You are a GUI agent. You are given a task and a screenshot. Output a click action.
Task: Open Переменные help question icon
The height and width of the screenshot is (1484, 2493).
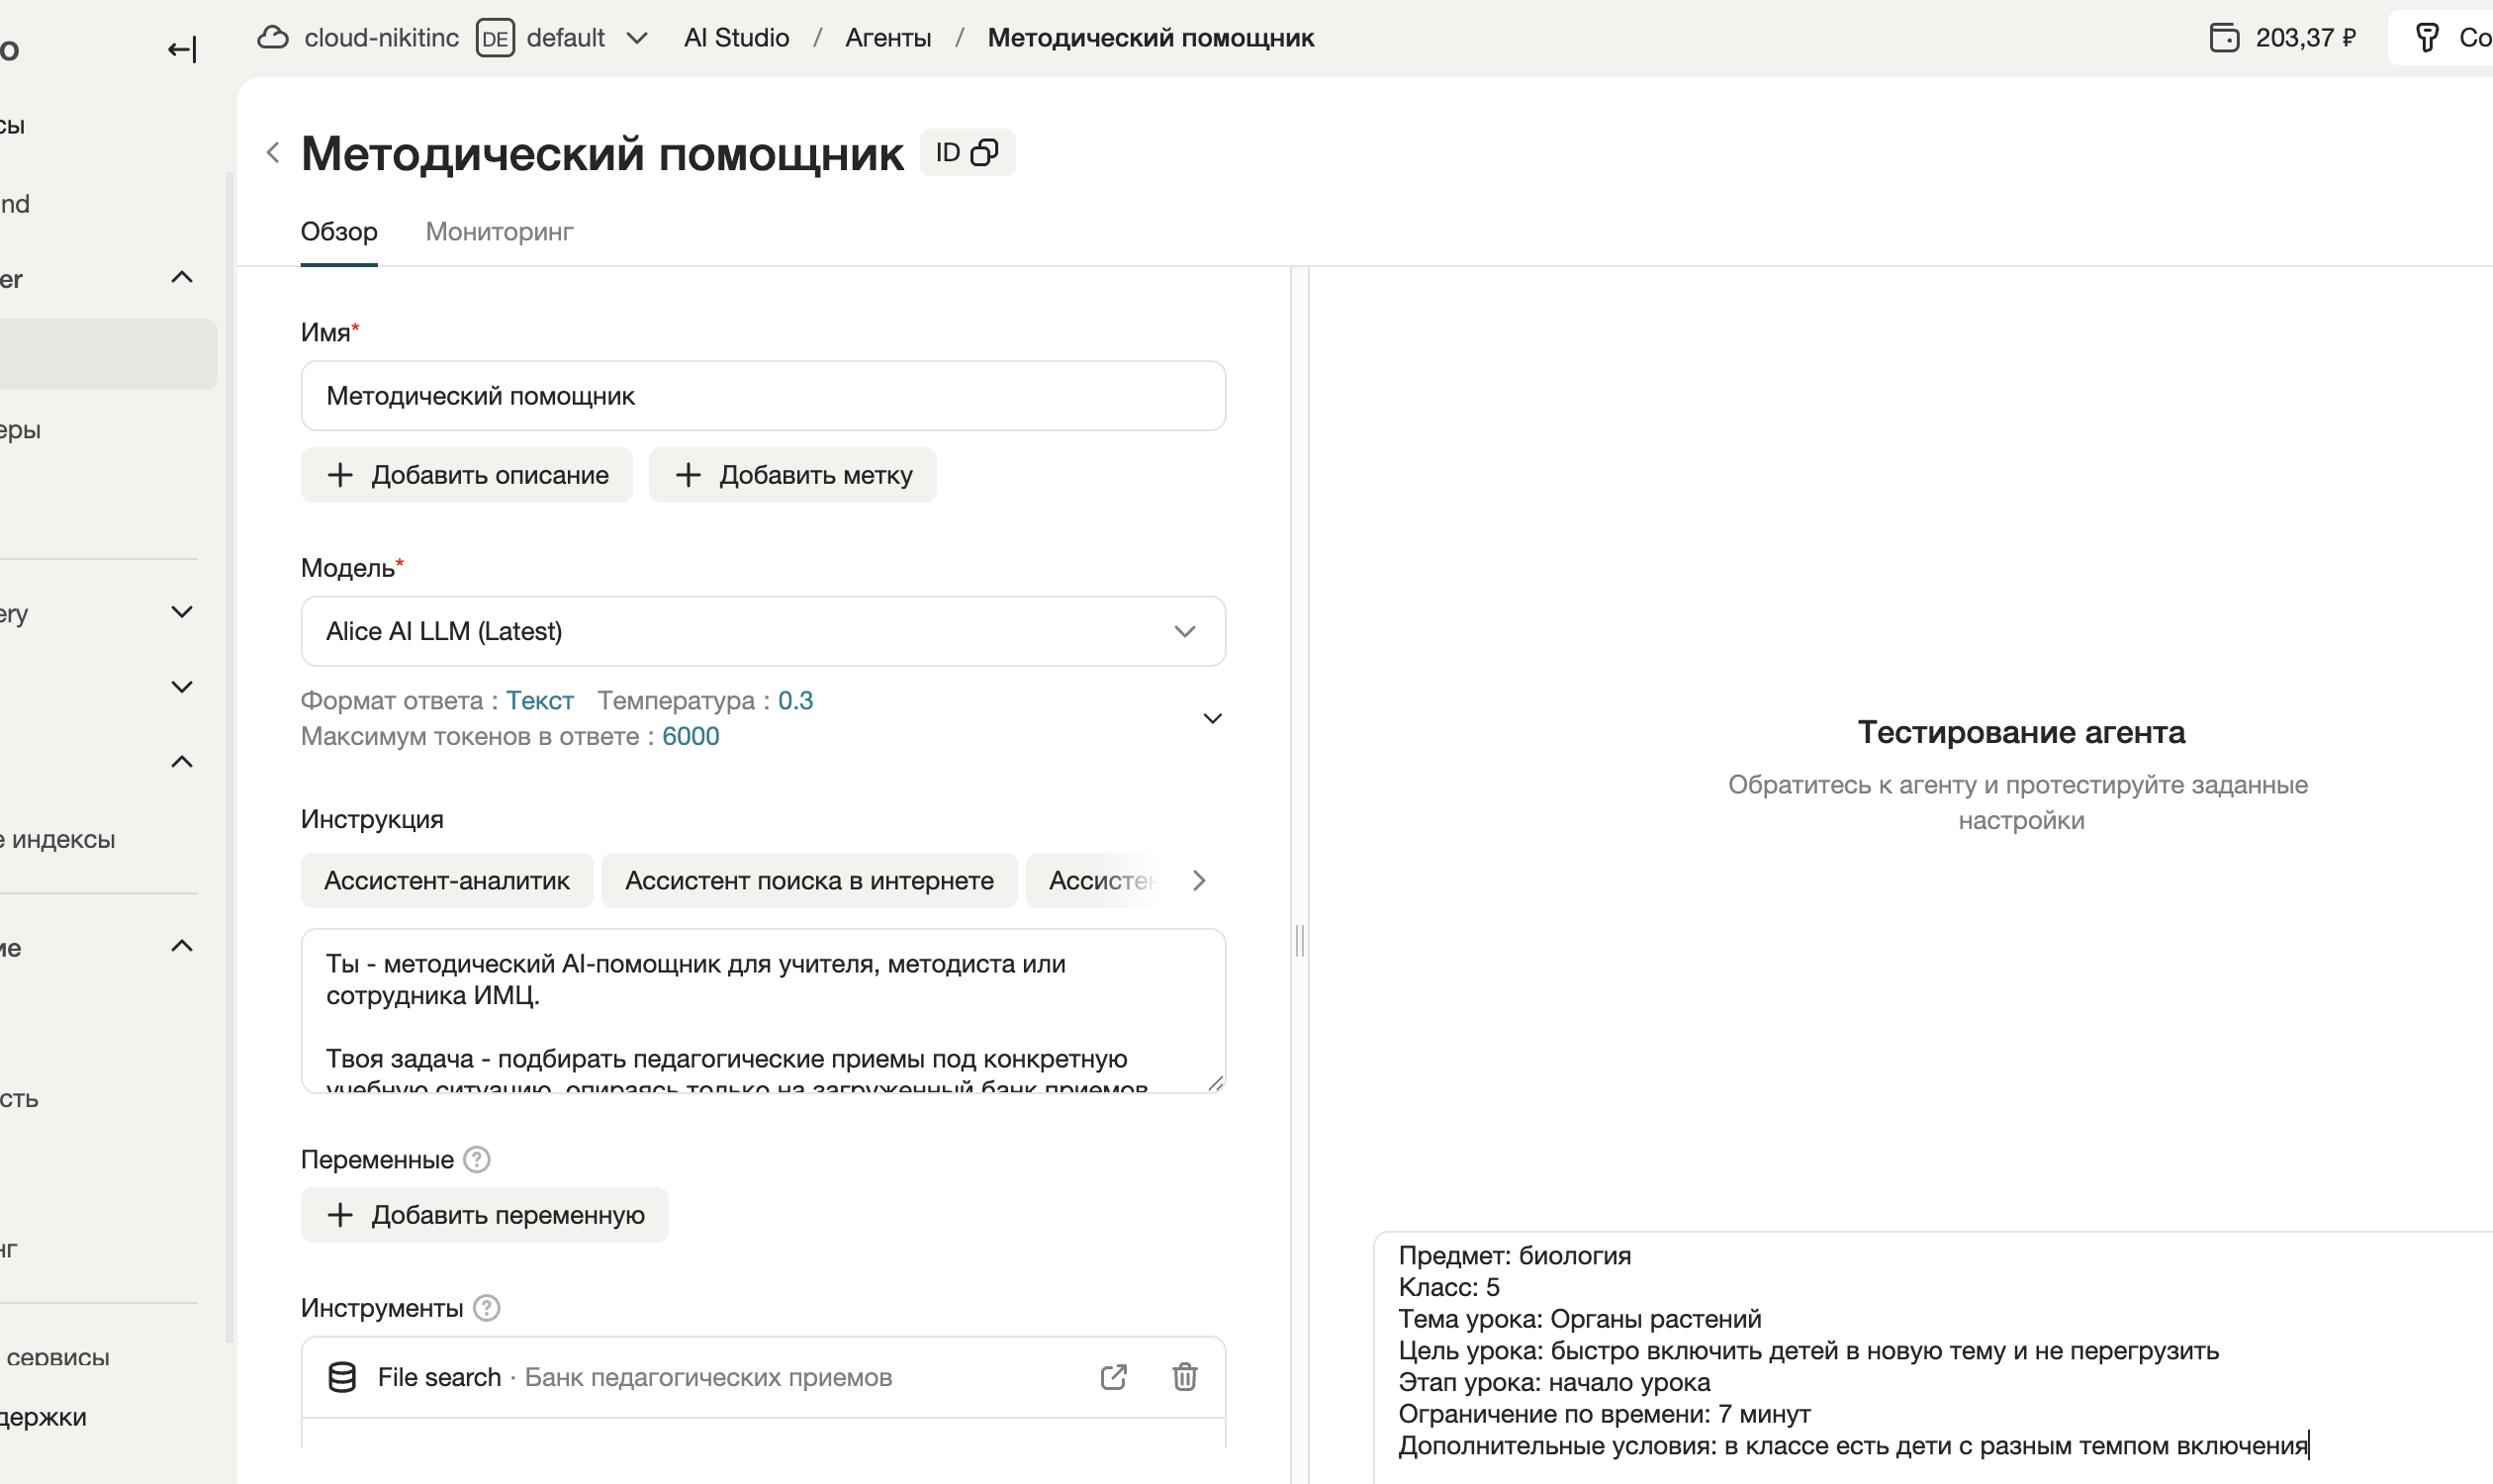tap(477, 1160)
